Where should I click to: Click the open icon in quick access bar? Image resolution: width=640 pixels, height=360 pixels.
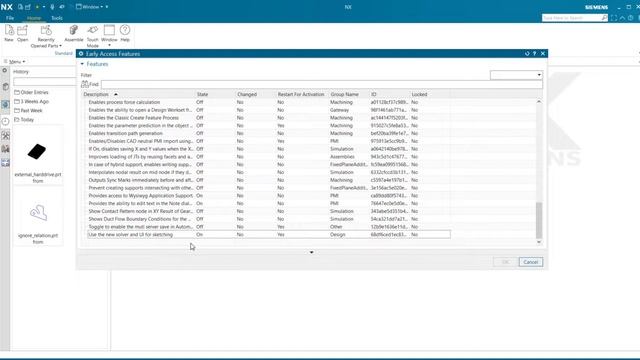[x=28, y=7]
